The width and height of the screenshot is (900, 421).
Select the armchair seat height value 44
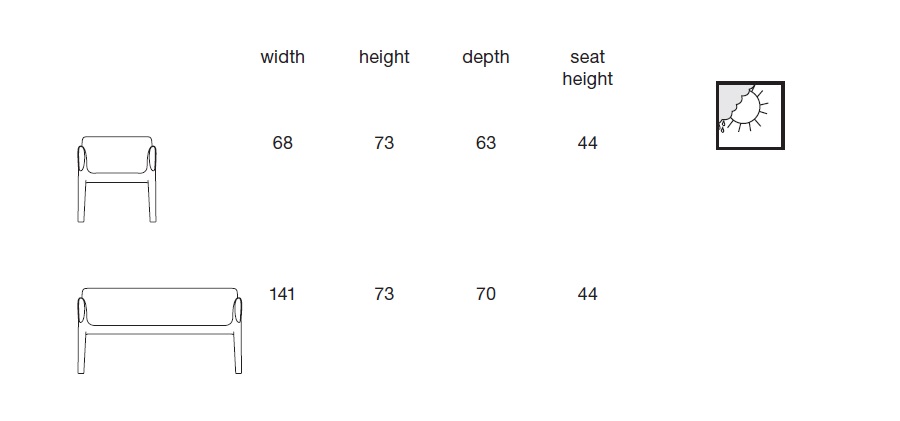tap(587, 142)
